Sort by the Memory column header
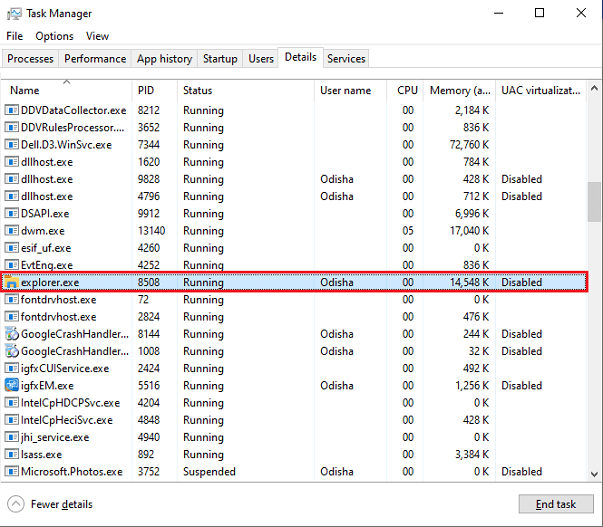The height and width of the screenshot is (527, 603). 459,90
